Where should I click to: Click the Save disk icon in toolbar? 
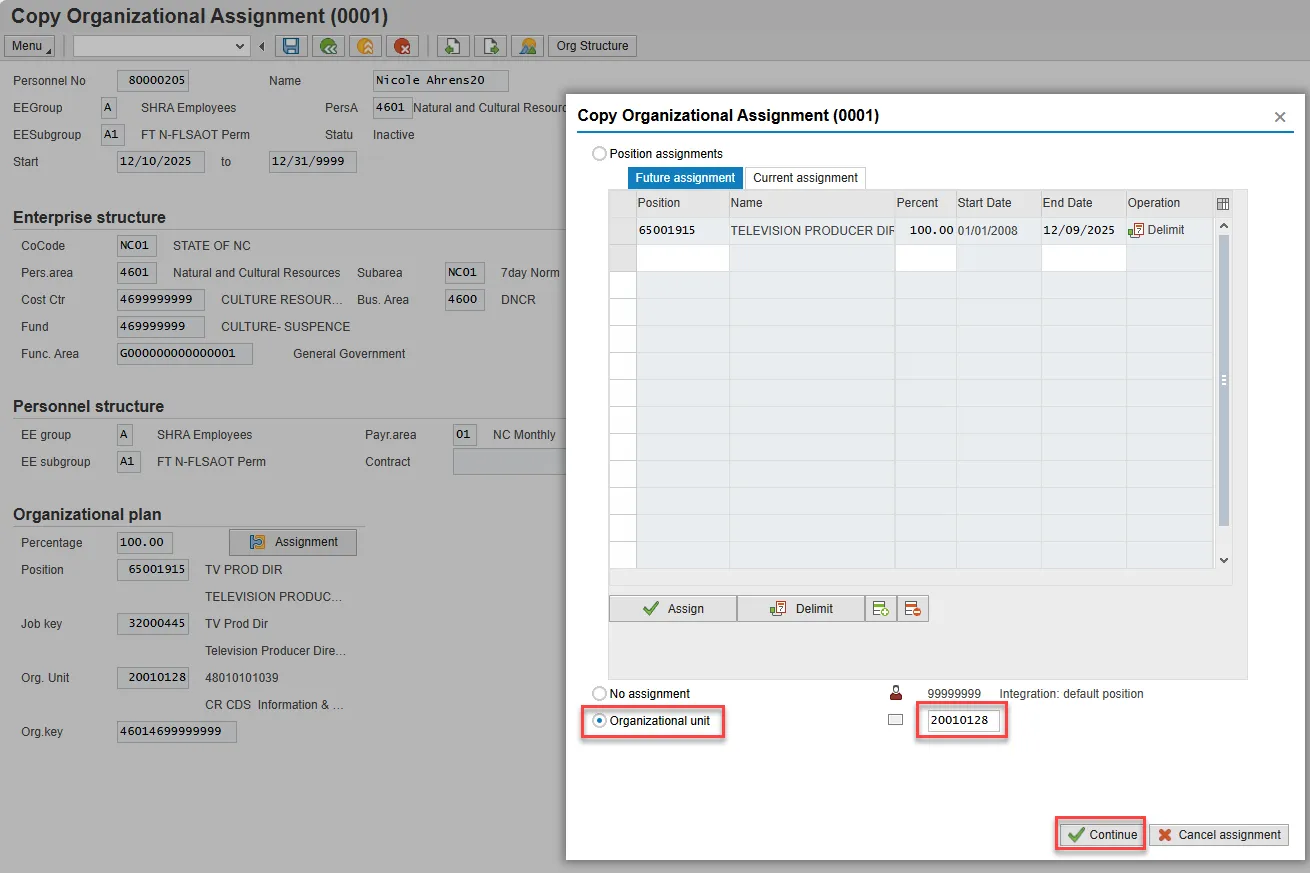click(291, 46)
